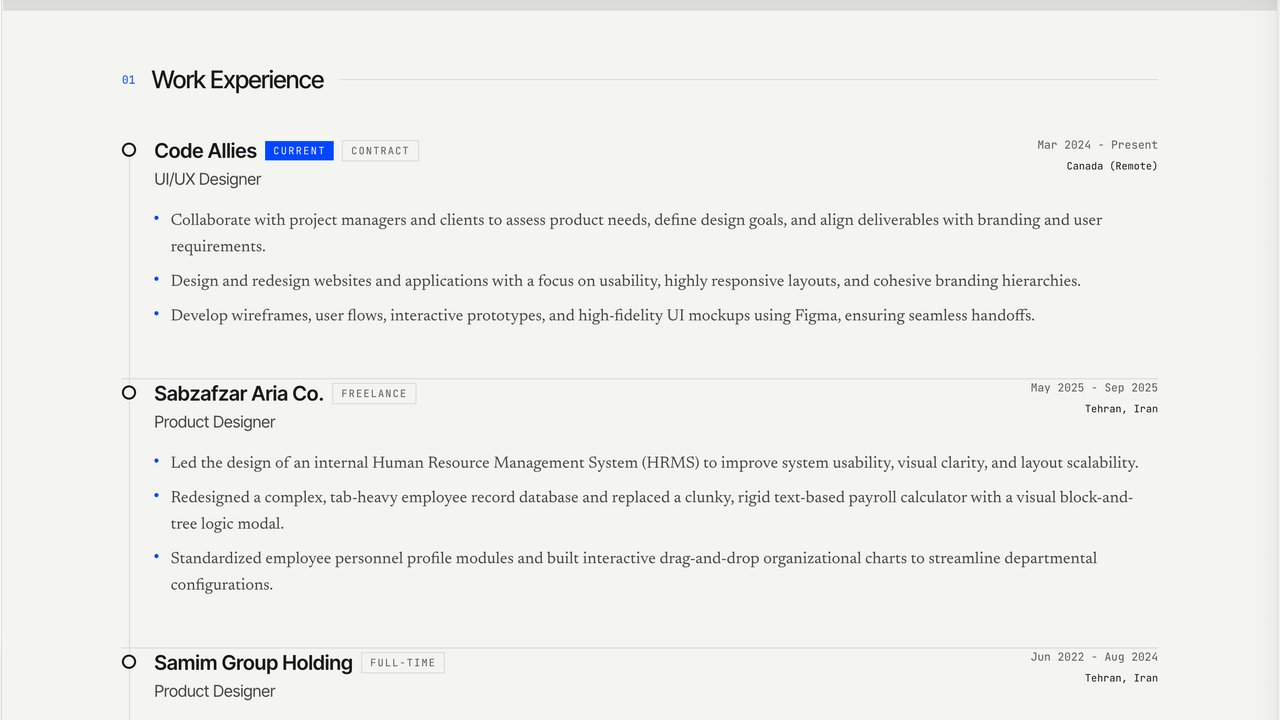The image size is (1280, 720).
Task: Click the Samim Group Holding company name
Action: (x=253, y=663)
